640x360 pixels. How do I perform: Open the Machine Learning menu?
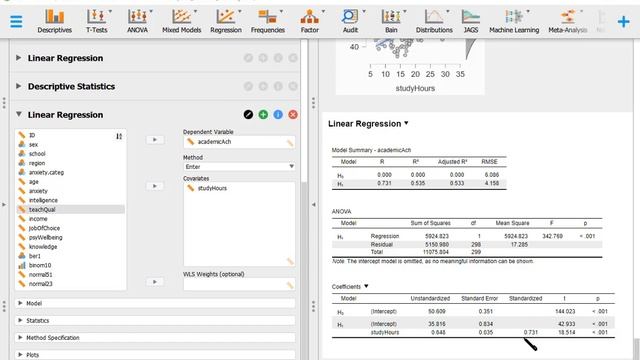pyautogui.click(x=514, y=21)
